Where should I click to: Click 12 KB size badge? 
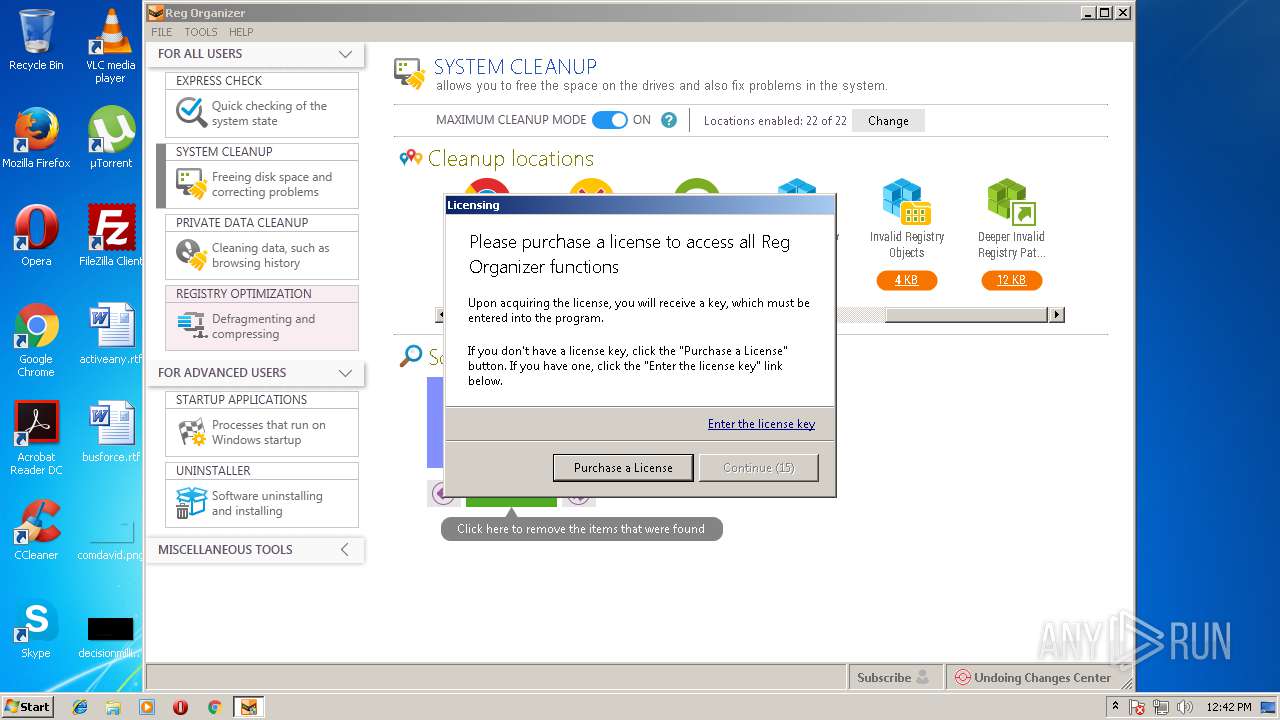click(1011, 280)
